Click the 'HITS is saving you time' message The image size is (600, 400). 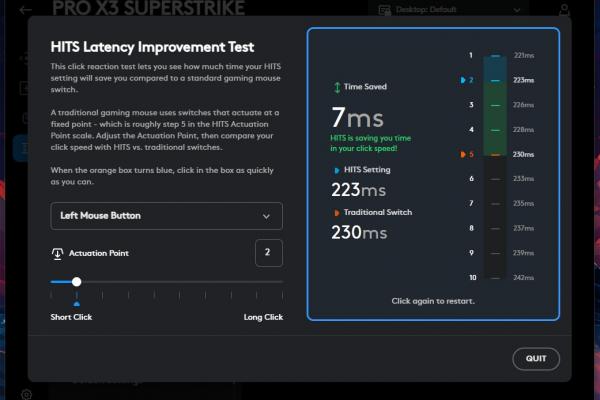tap(370, 143)
